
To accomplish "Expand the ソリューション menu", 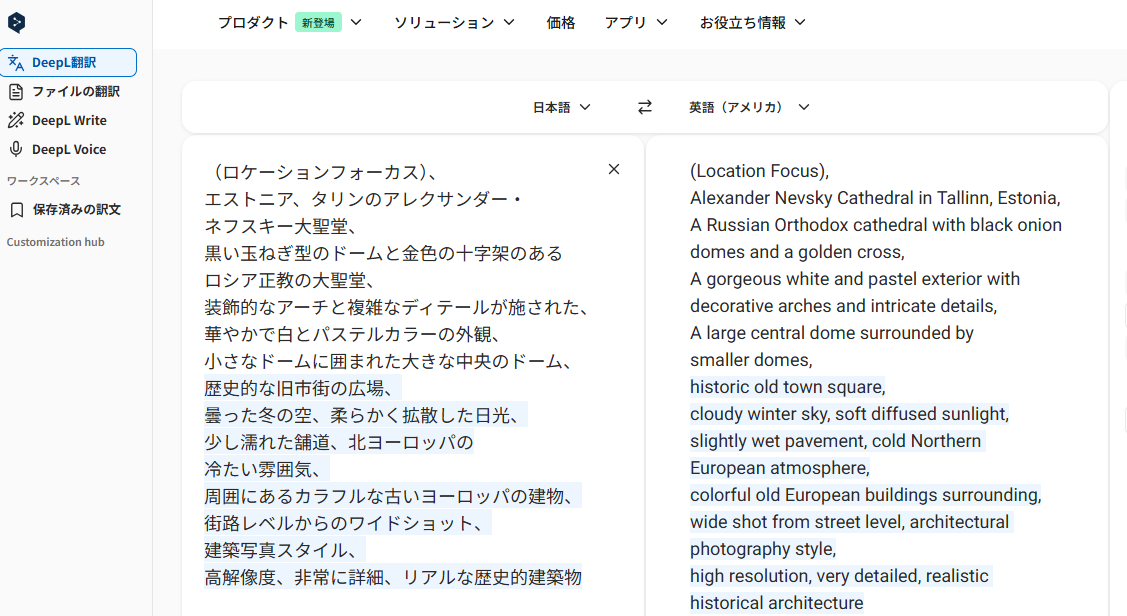I will coord(454,22).
